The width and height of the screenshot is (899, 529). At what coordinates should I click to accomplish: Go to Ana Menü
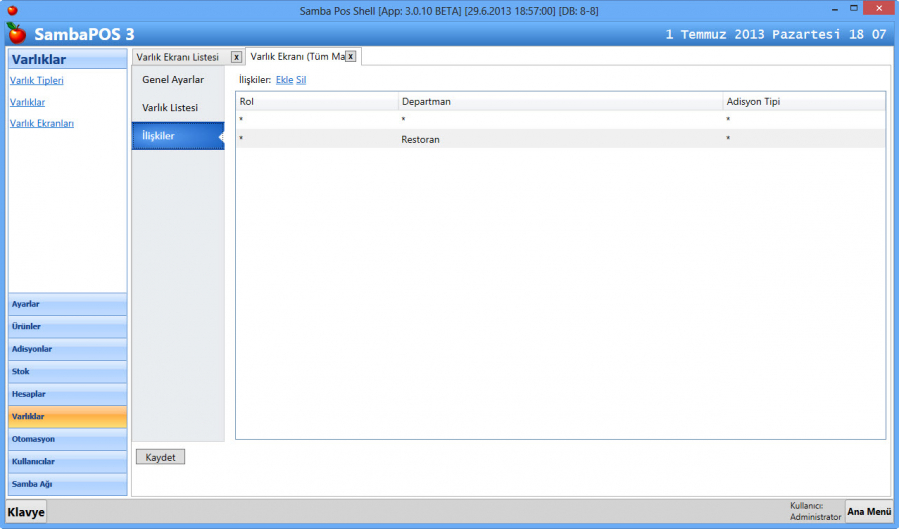pos(869,512)
